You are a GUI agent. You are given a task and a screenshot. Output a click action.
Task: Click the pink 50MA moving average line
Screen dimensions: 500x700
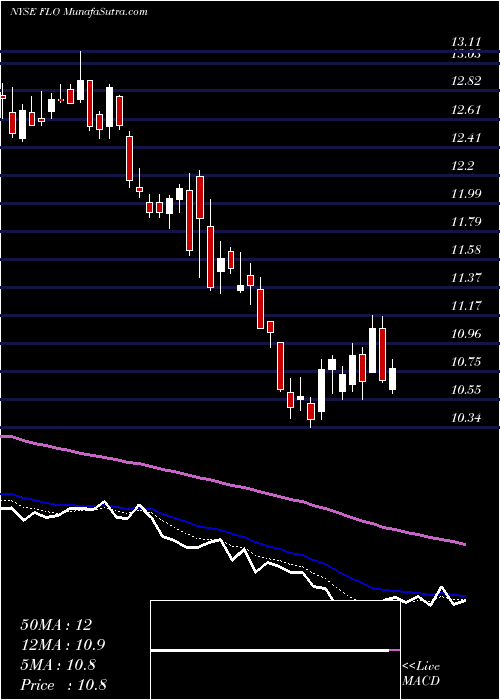pos(232,486)
